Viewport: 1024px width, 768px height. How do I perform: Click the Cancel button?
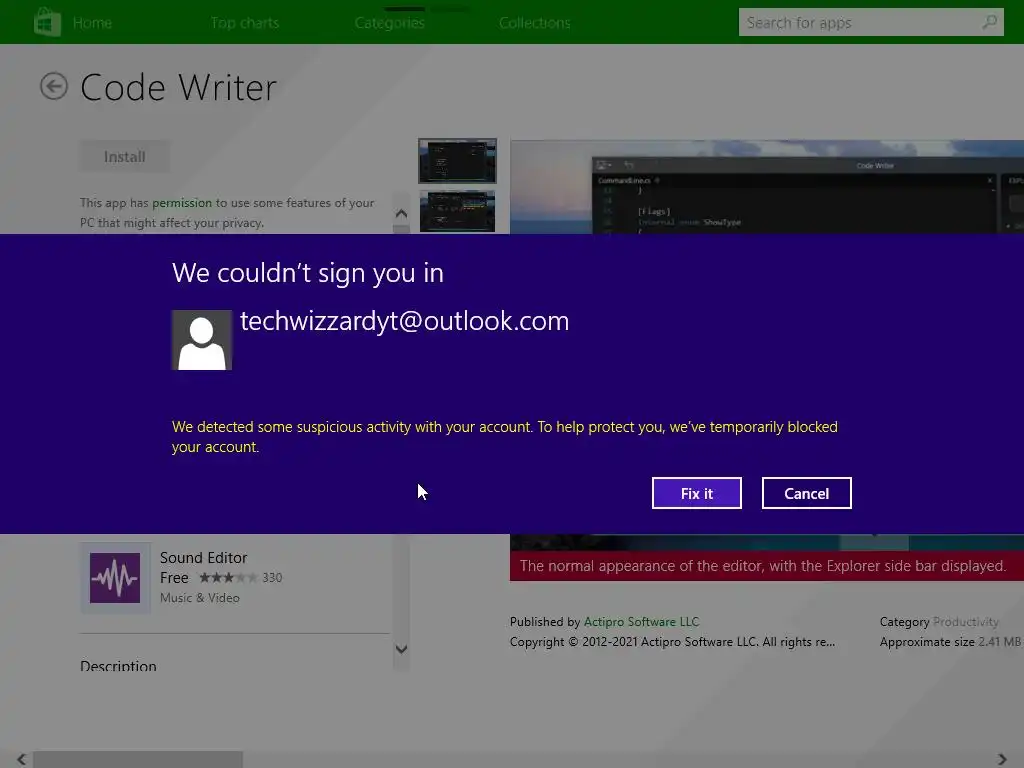click(807, 493)
